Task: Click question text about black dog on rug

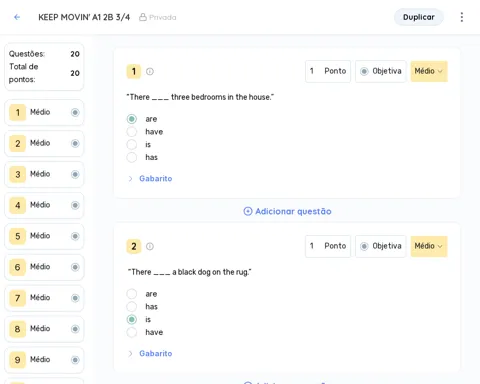Action: pyautogui.click(x=190, y=272)
